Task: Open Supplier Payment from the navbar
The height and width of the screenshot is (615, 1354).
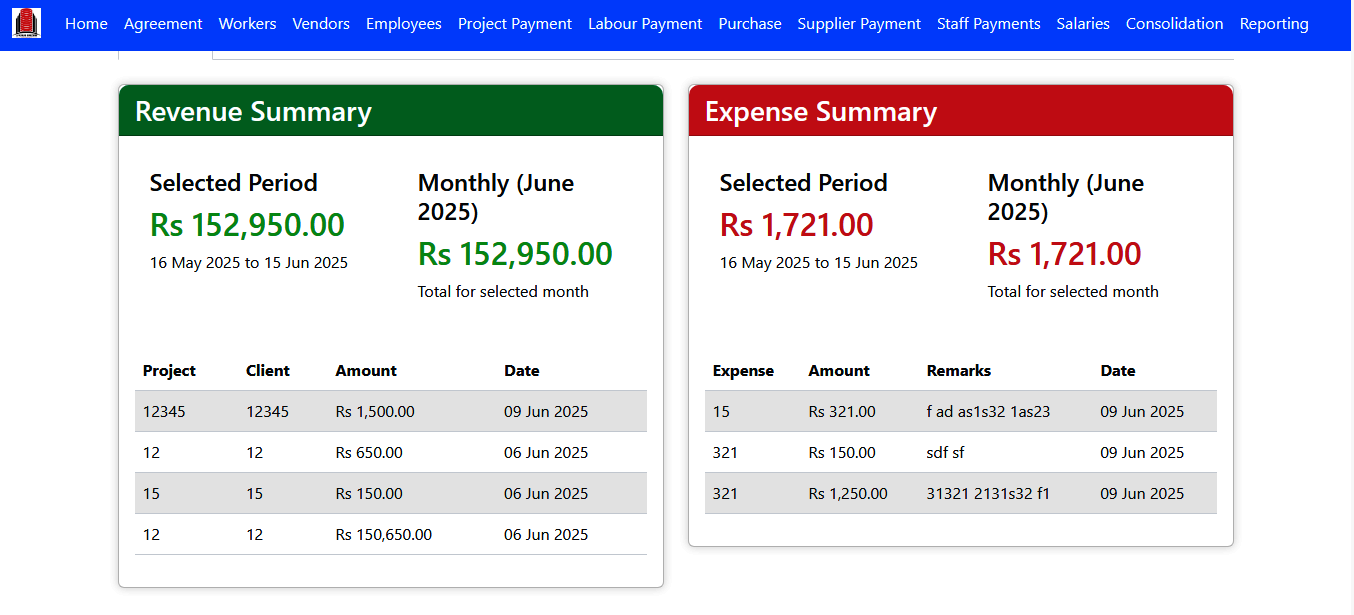Action: click(x=859, y=24)
